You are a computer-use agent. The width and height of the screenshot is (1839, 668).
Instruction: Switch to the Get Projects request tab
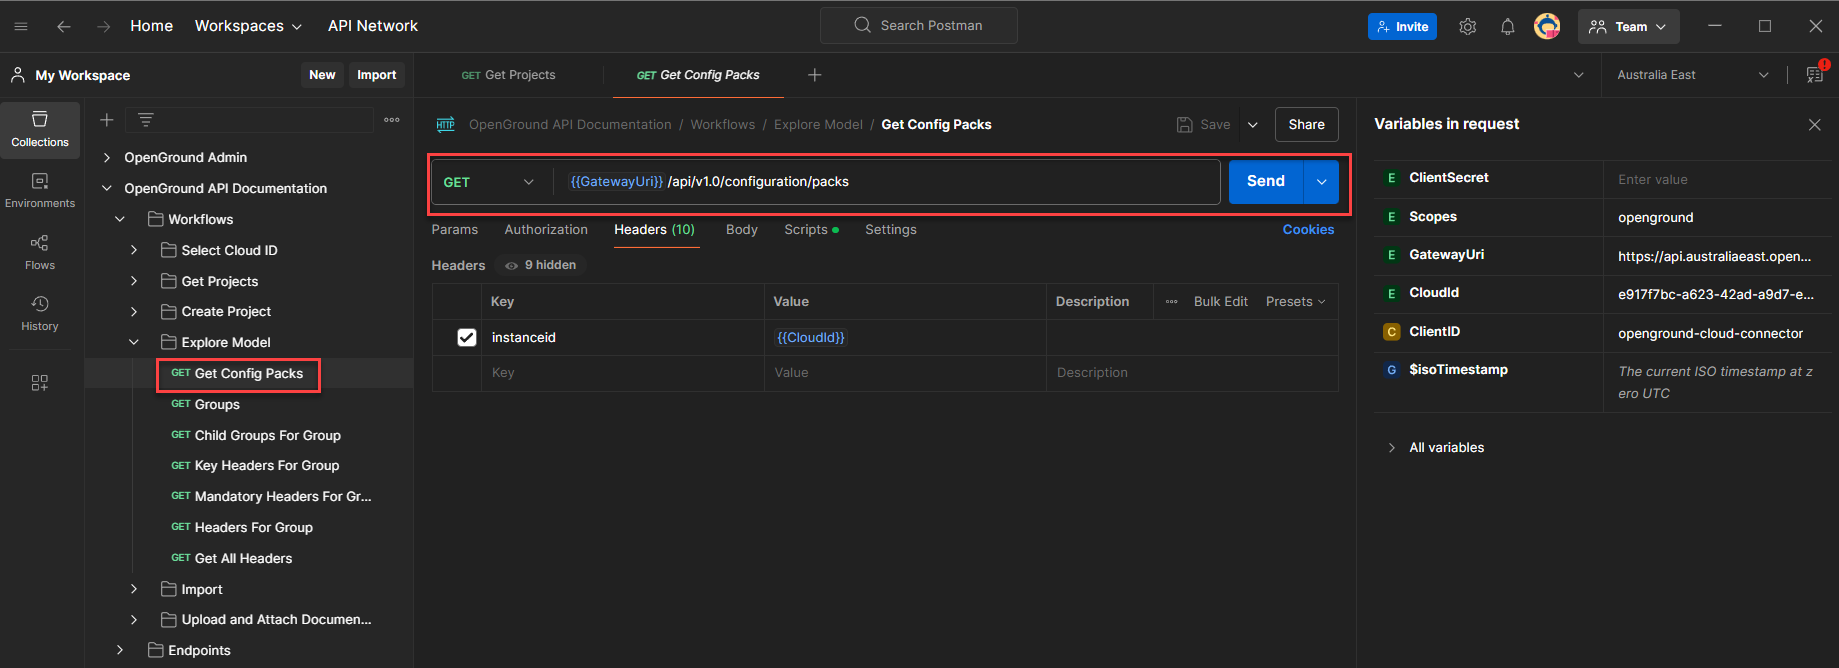click(x=509, y=75)
